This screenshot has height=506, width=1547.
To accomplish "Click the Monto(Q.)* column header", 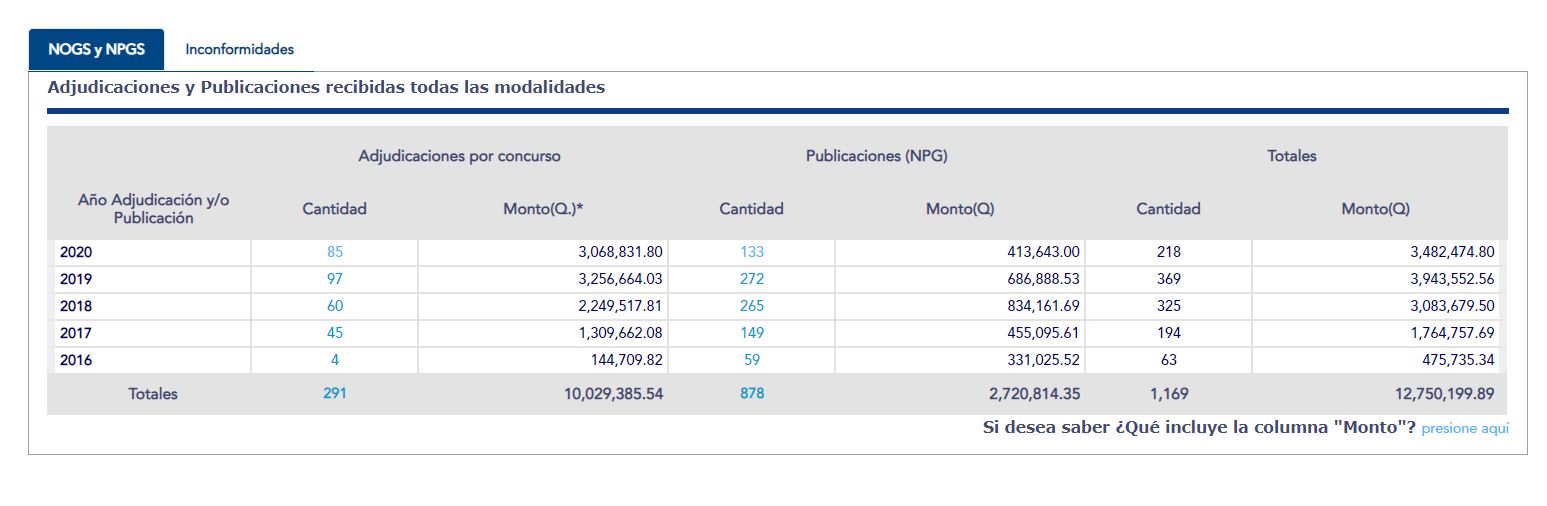I will (x=543, y=209).
